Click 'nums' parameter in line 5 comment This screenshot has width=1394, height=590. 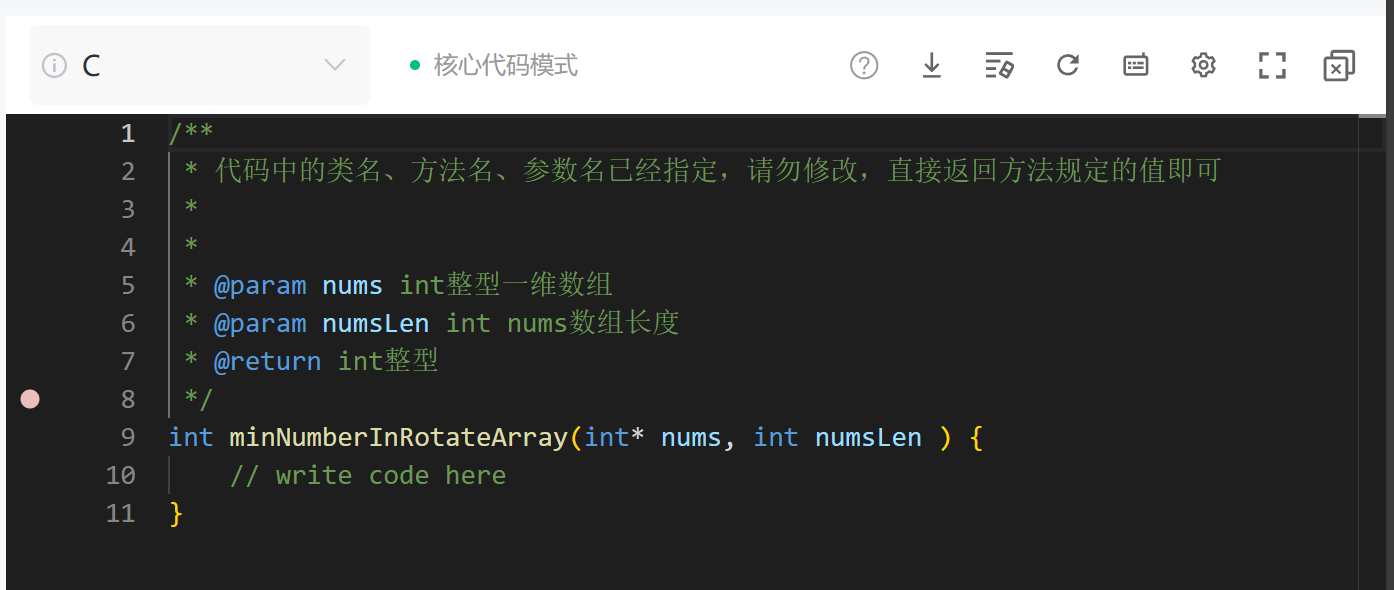click(352, 285)
